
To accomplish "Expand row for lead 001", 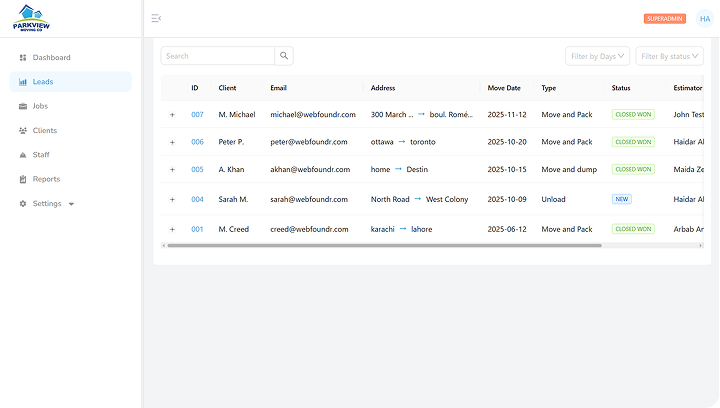I will 172,229.
